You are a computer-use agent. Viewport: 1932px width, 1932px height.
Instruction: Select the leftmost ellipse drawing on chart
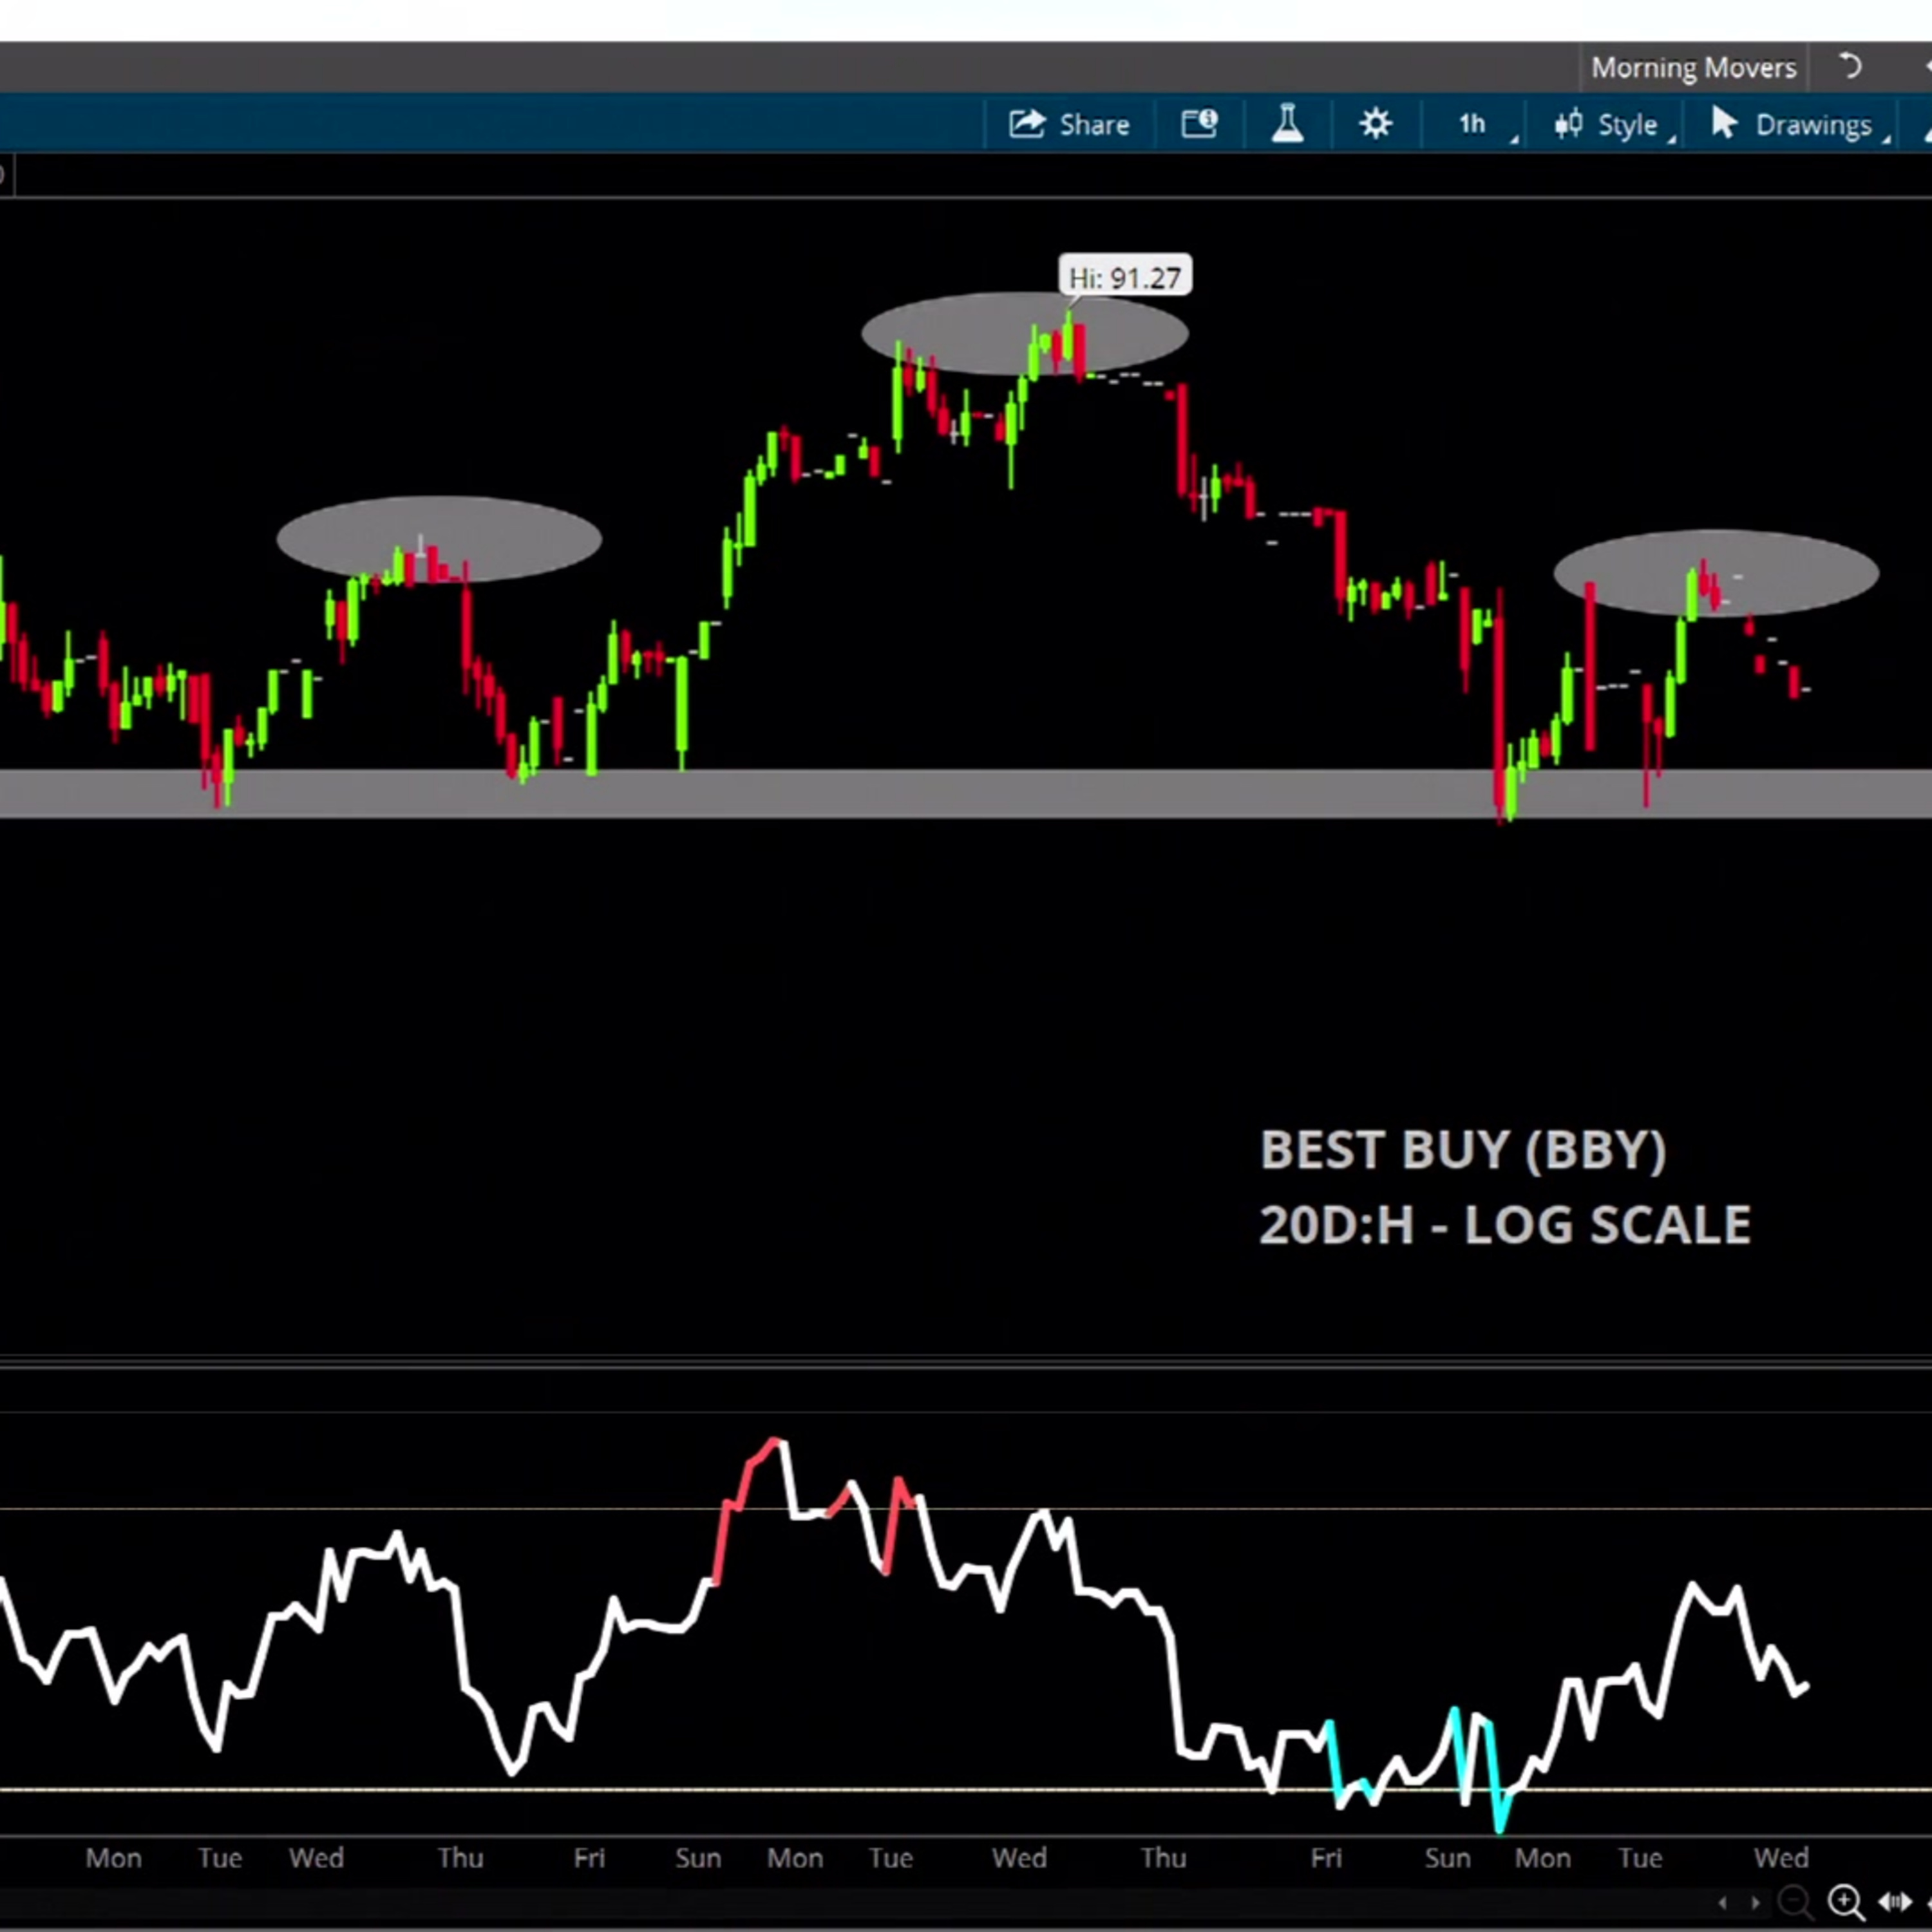439,539
